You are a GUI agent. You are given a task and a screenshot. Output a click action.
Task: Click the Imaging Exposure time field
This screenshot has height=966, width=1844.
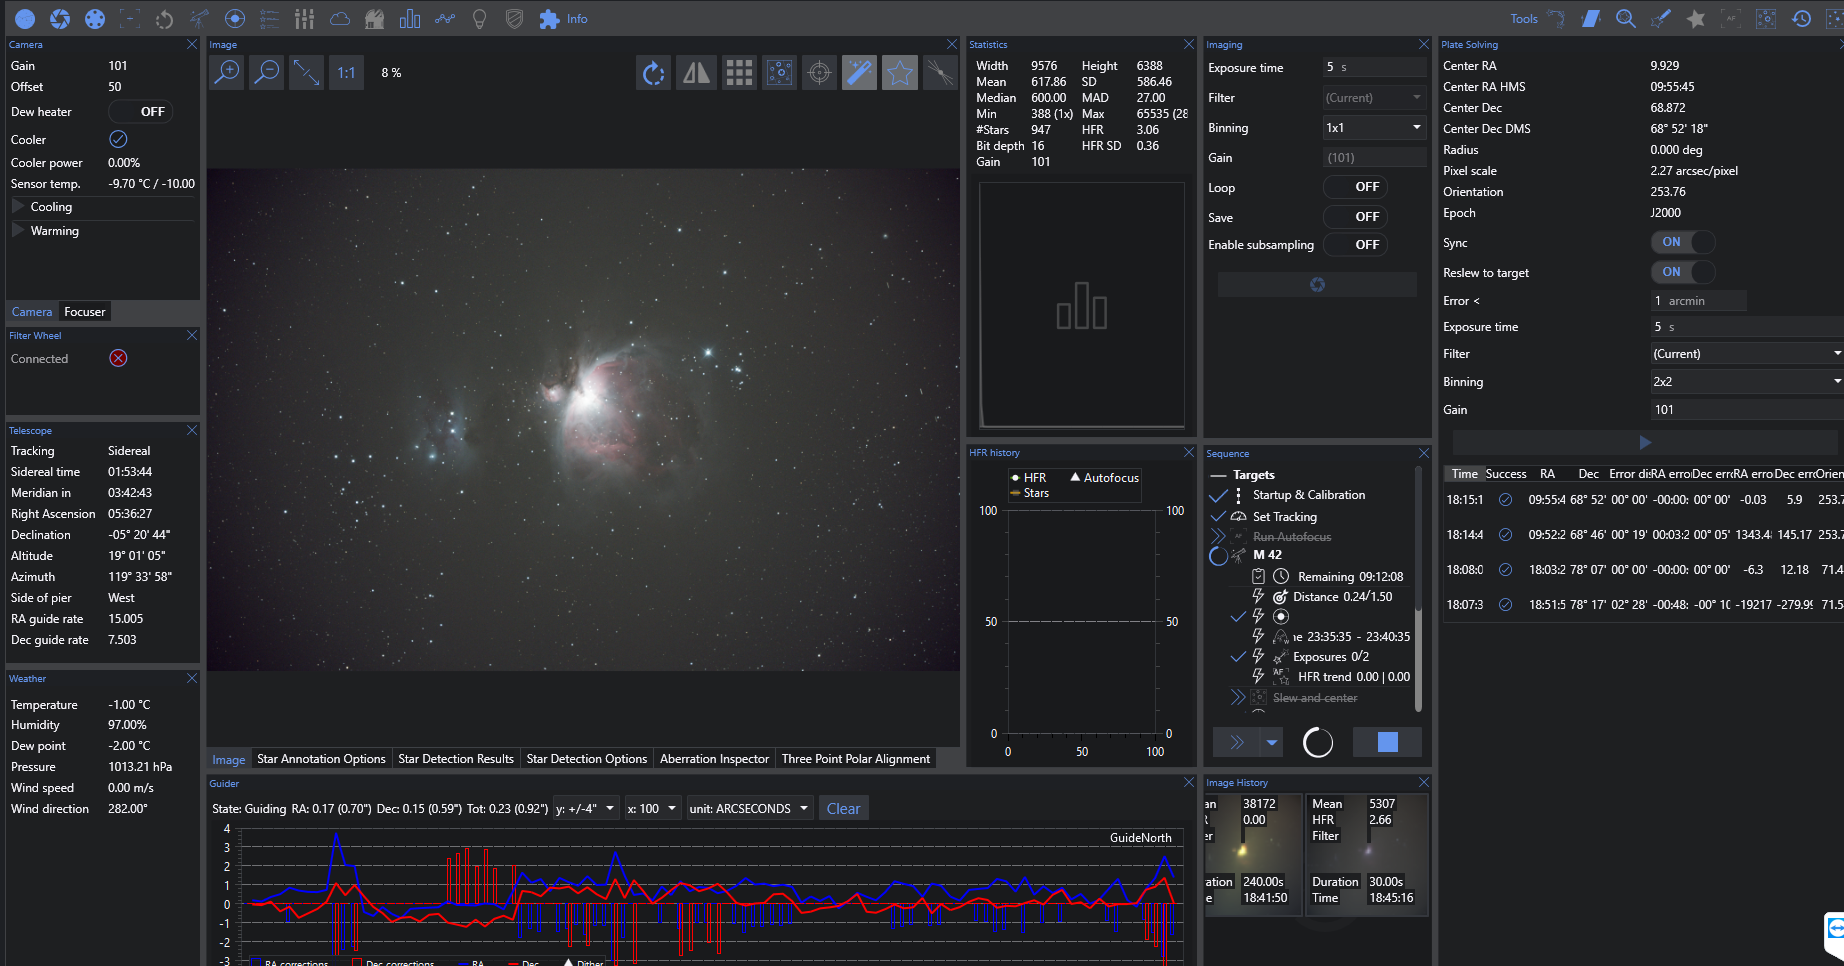1375,68
